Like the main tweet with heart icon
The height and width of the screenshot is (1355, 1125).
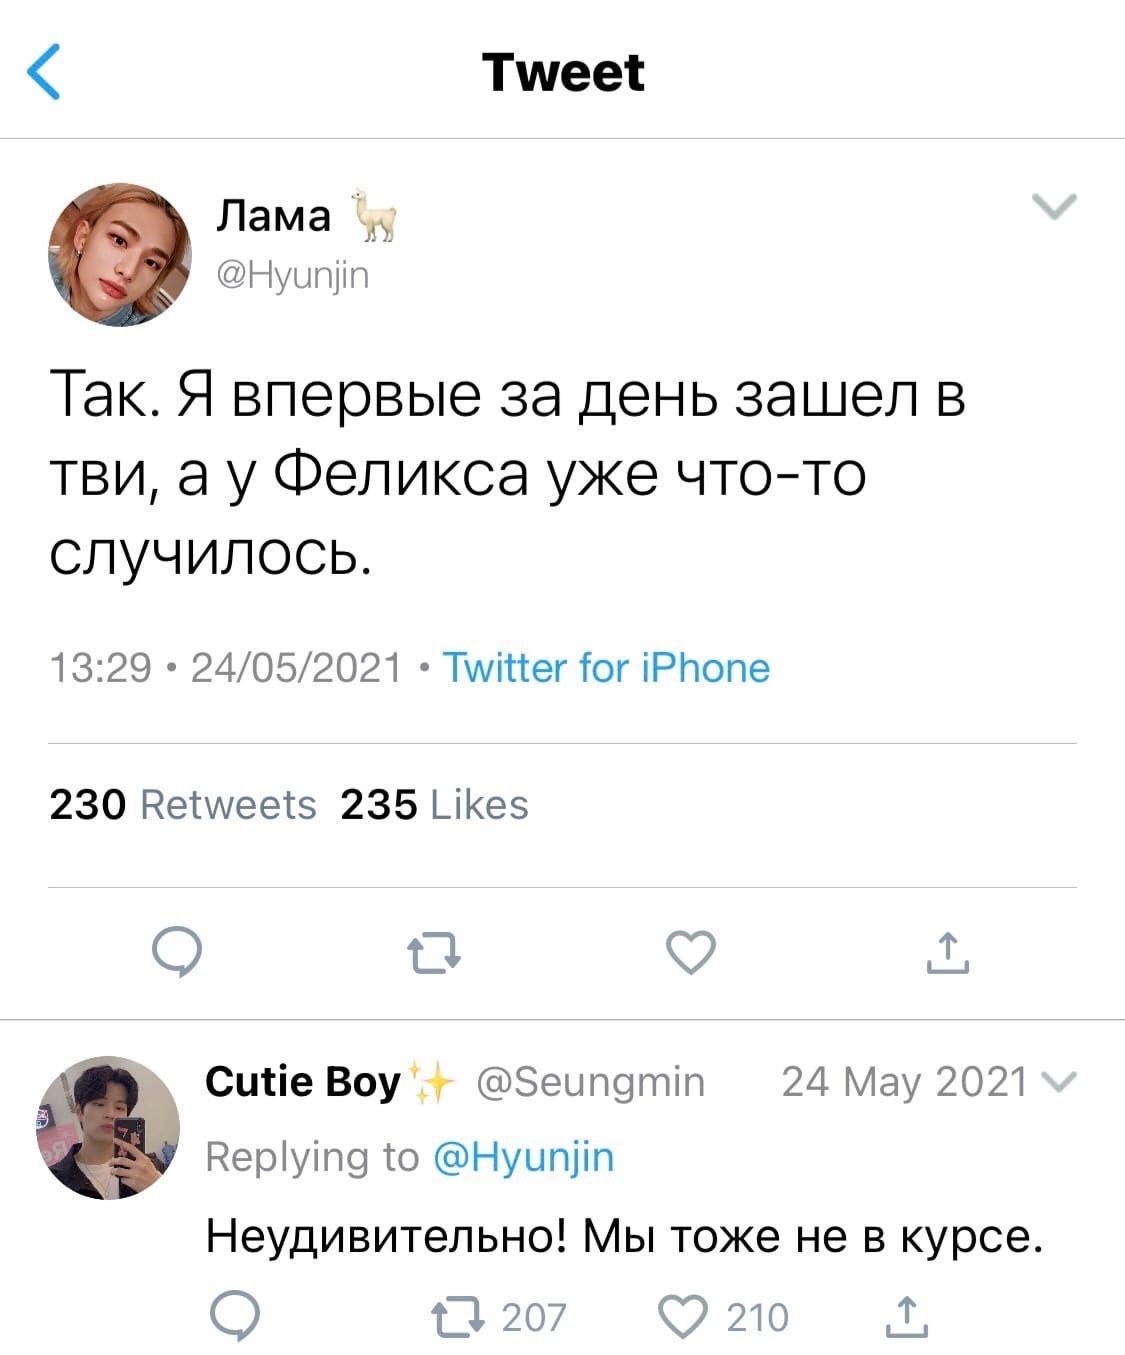point(691,951)
